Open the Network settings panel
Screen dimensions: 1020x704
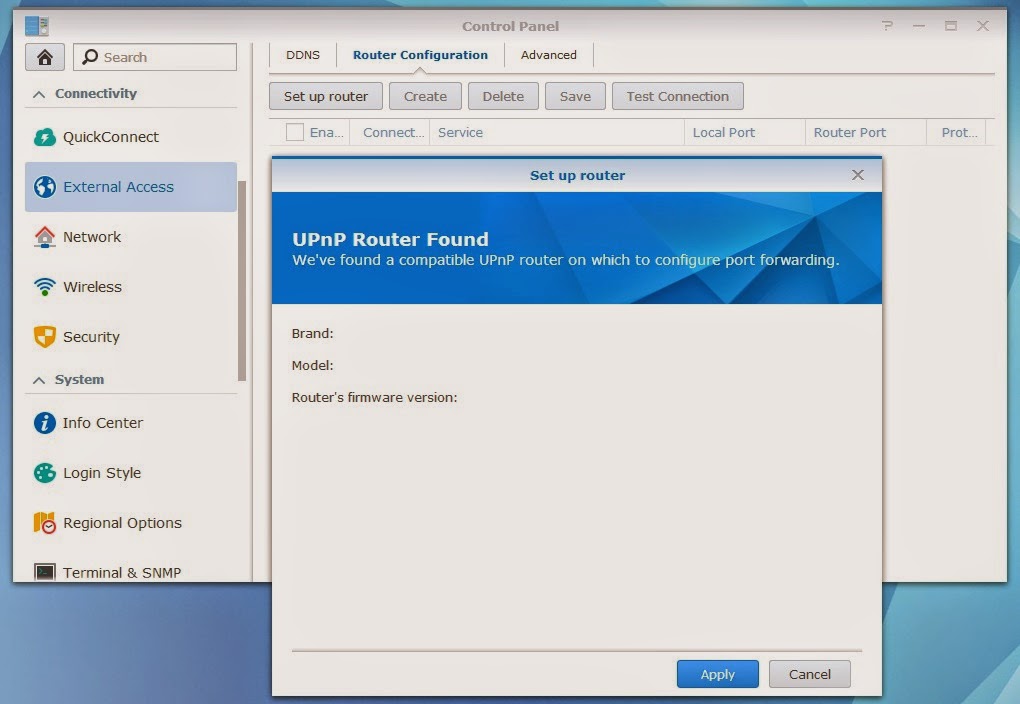coord(92,237)
